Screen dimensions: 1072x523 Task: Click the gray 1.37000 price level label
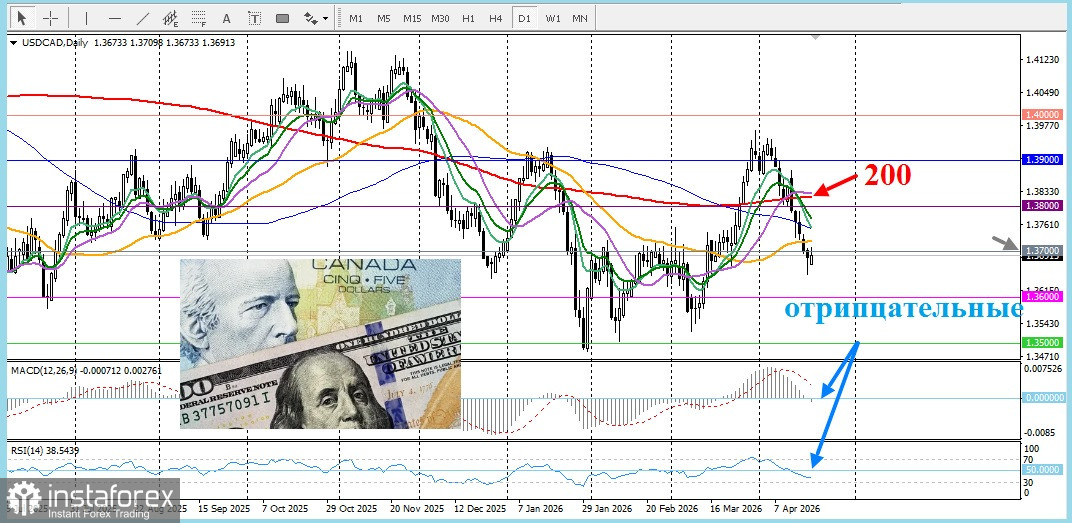(1043, 251)
